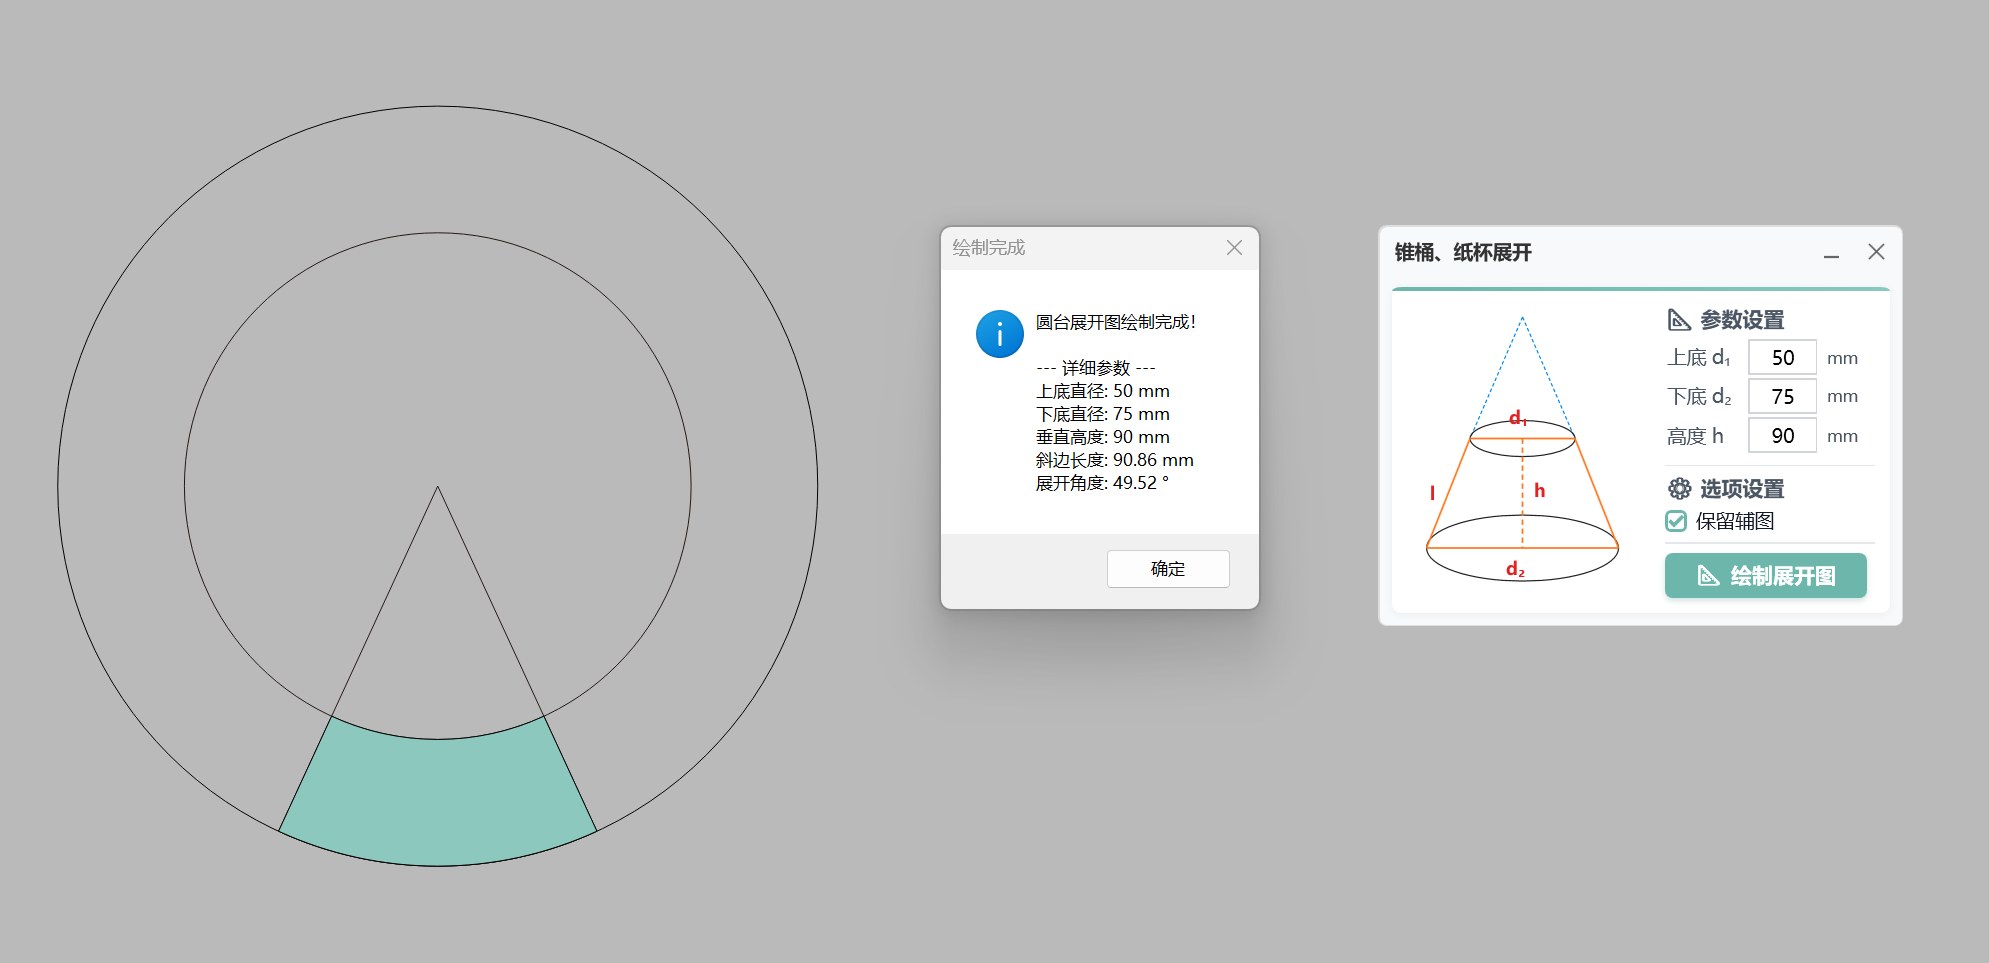Image resolution: width=1989 pixels, height=963 pixels.
Task: Focus the 下底 d2 input field
Action: [x=1782, y=397]
